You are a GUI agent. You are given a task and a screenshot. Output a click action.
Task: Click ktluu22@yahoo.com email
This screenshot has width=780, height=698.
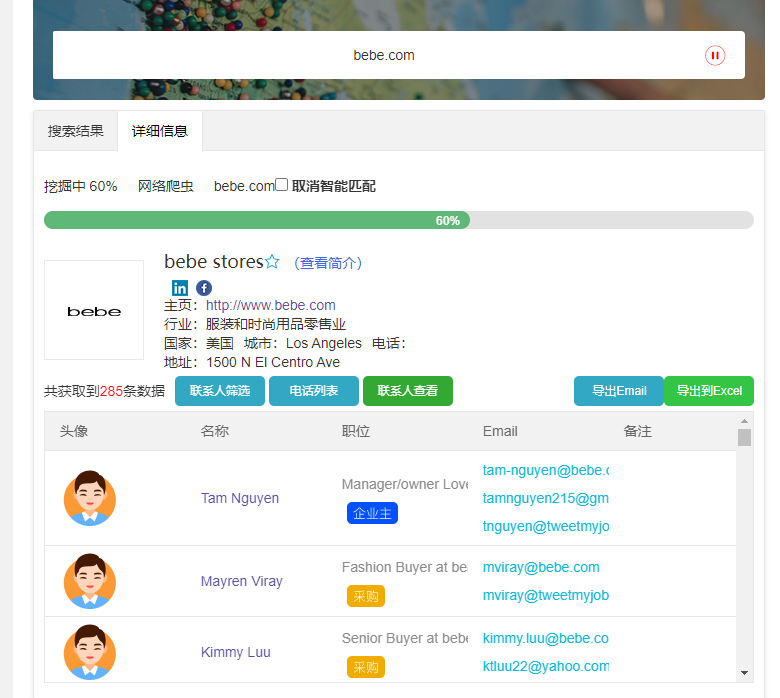tap(546, 666)
